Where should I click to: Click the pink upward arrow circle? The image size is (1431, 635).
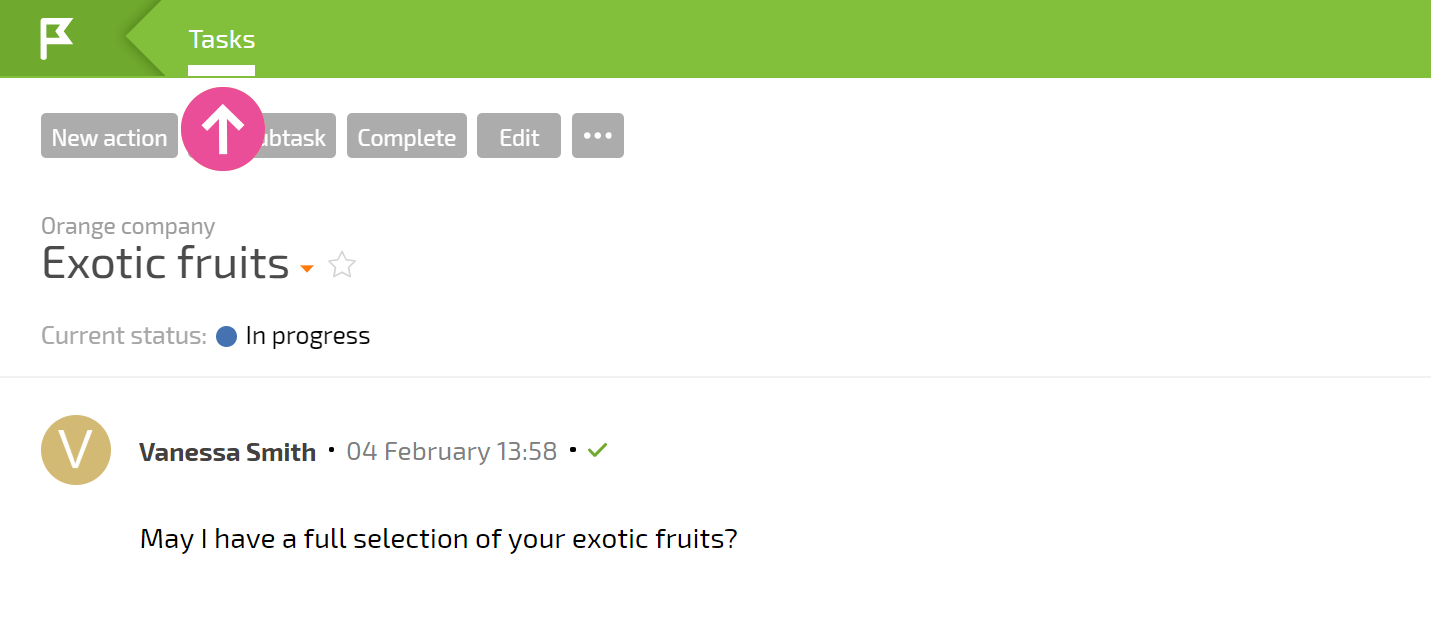pyautogui.click(x=222, y=129)
